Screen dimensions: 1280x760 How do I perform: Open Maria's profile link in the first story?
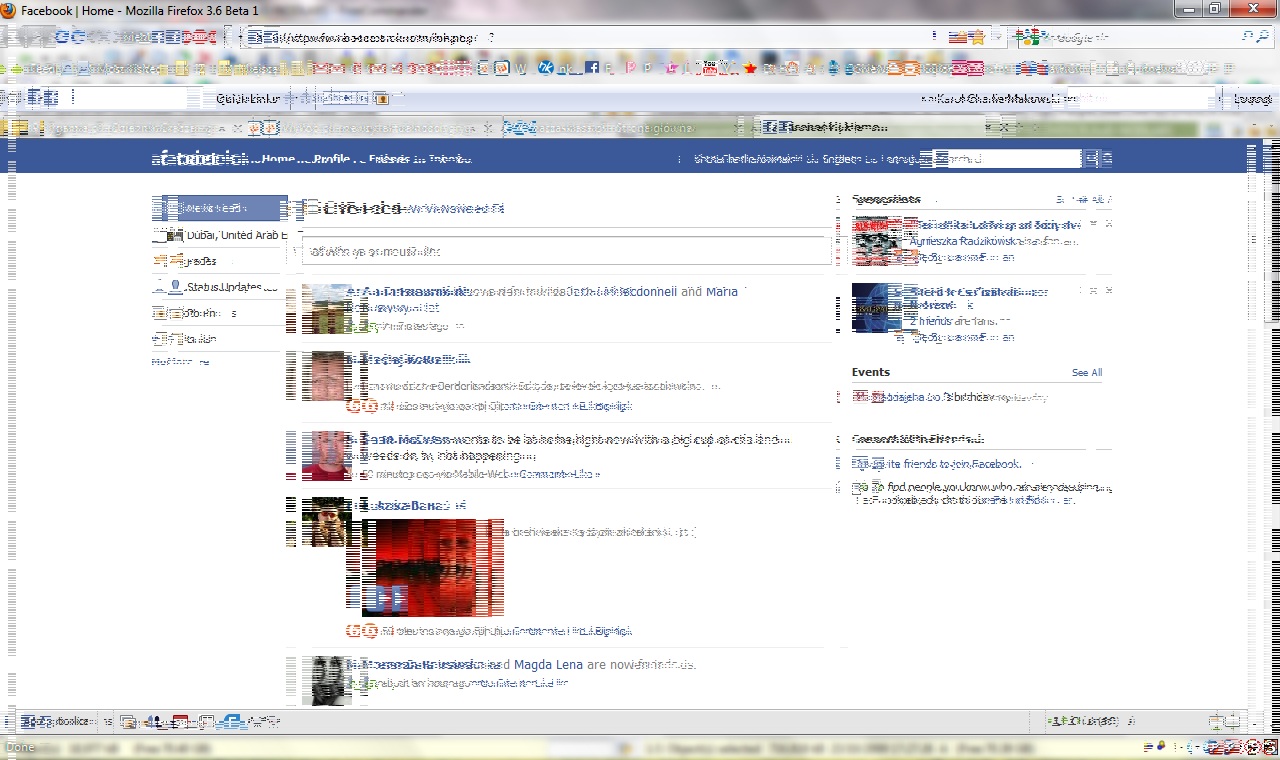pos(722,292)
